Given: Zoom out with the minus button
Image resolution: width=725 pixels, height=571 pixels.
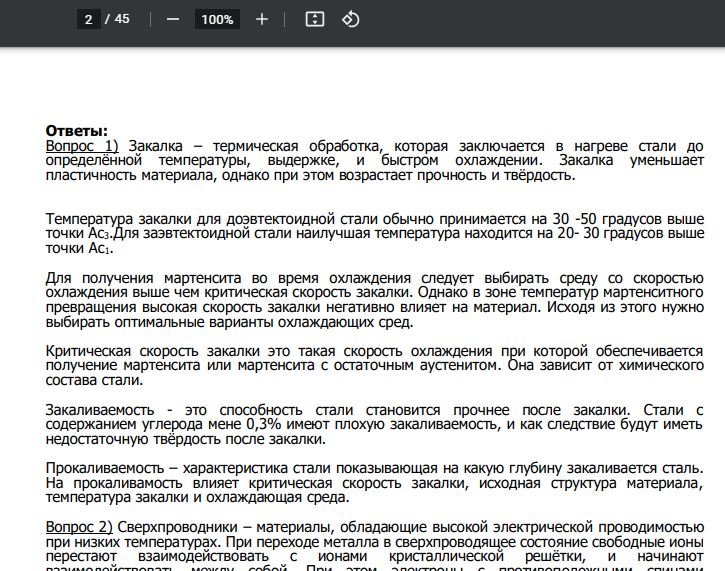Looking at the screenshot, I should coord(173,19).
